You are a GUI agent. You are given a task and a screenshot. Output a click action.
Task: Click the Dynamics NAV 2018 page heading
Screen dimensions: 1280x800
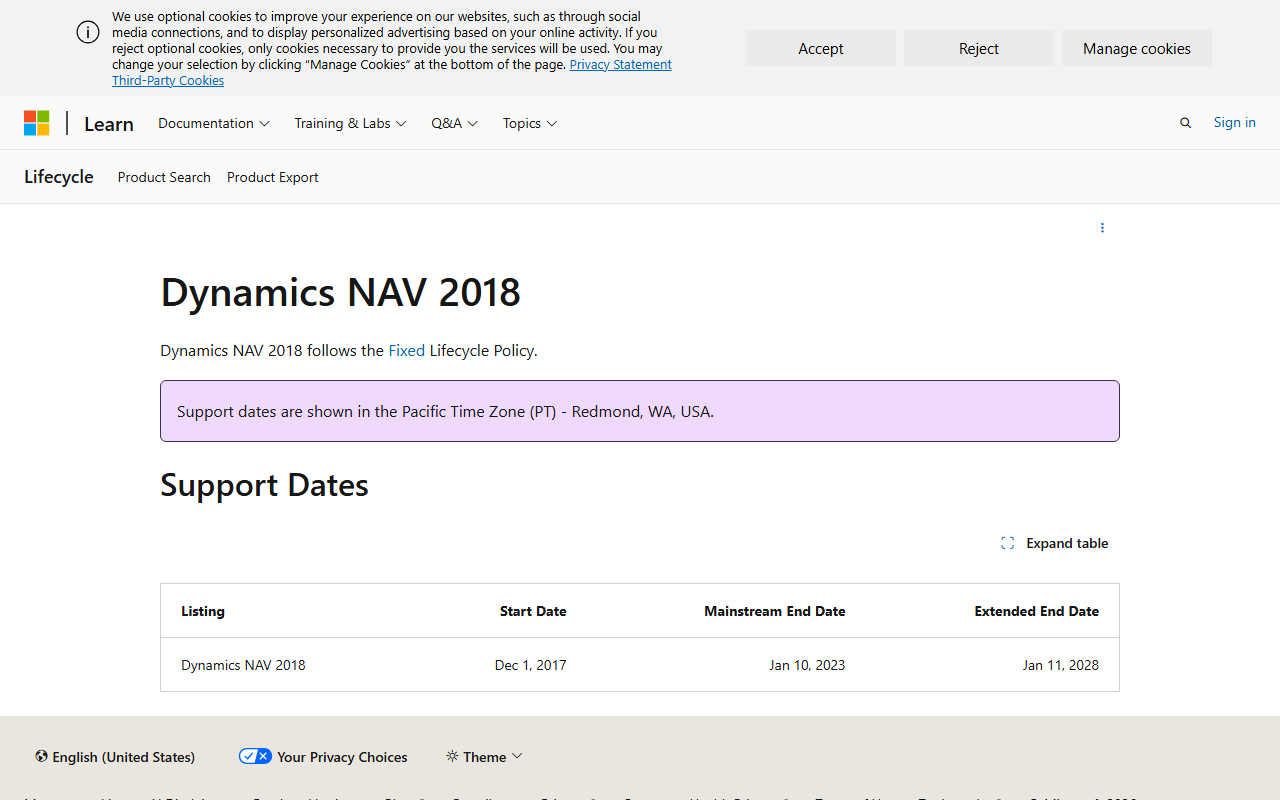click(x=341, y=293)
